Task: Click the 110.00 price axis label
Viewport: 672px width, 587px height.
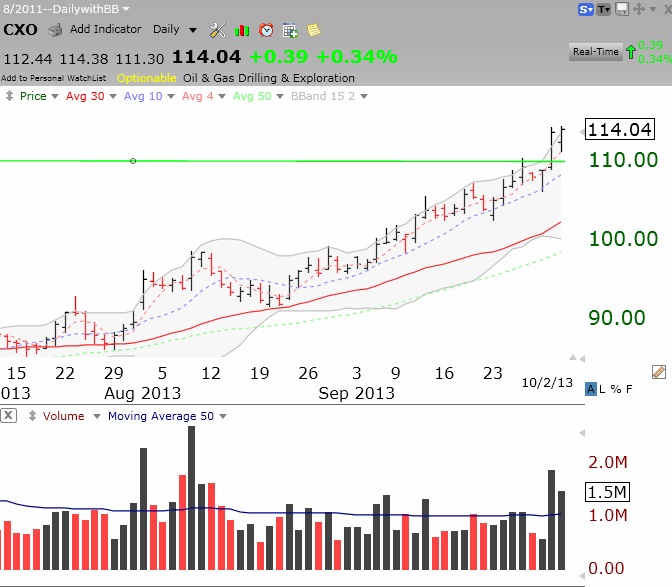Action: 624,160
